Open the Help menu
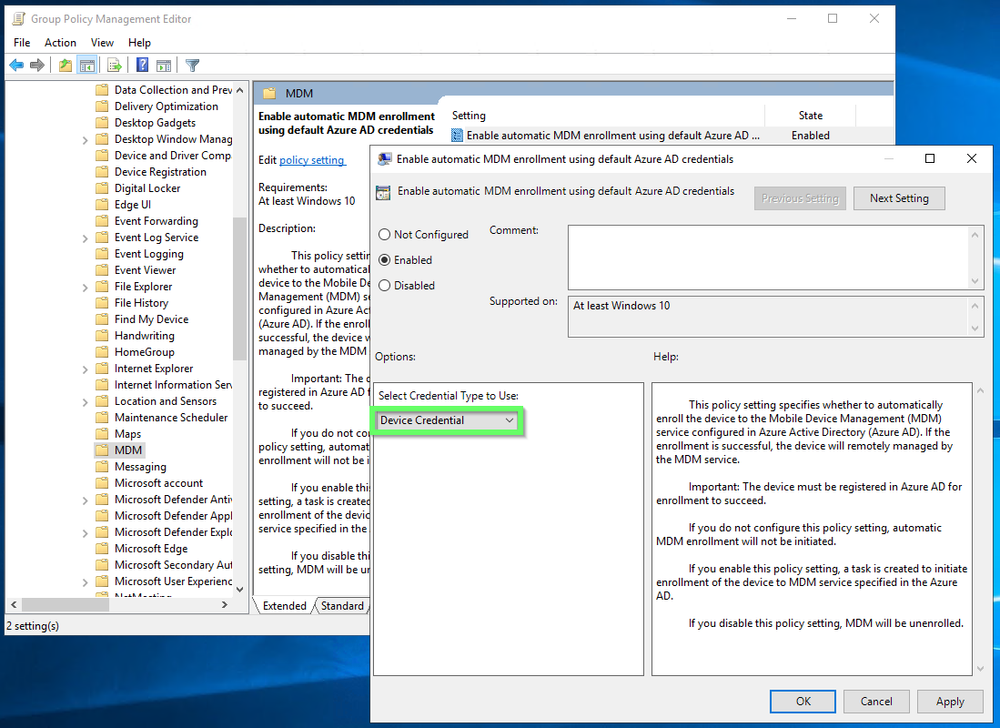 coord(139,43)
